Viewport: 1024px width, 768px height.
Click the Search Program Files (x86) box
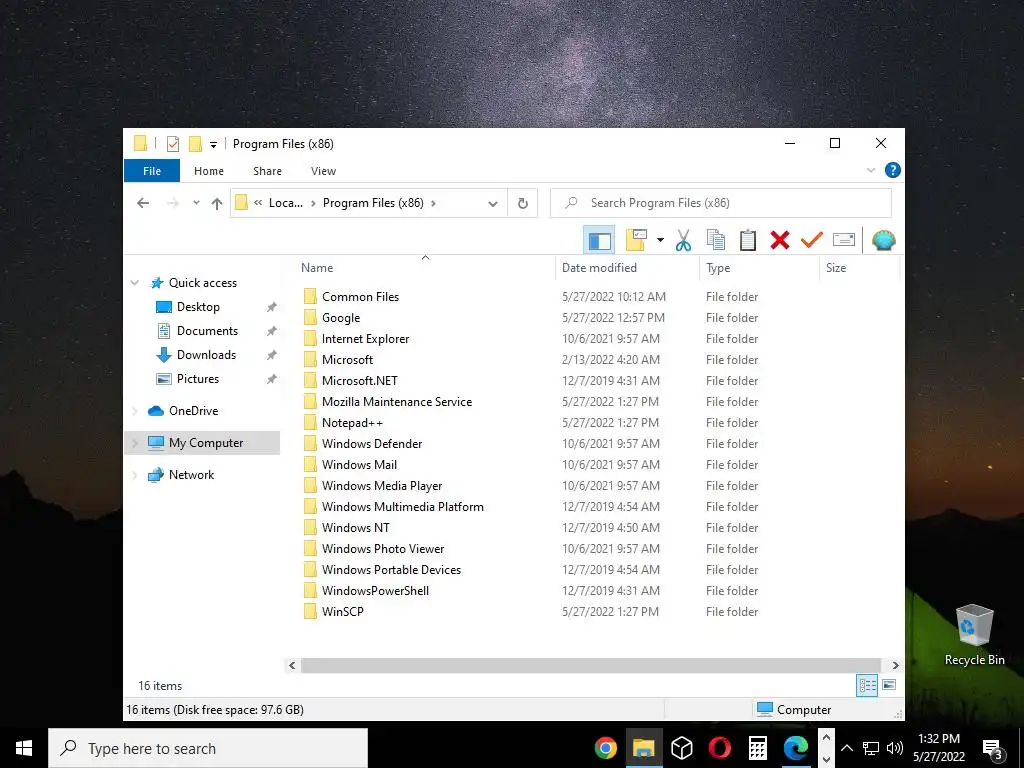tap(721, 203)
